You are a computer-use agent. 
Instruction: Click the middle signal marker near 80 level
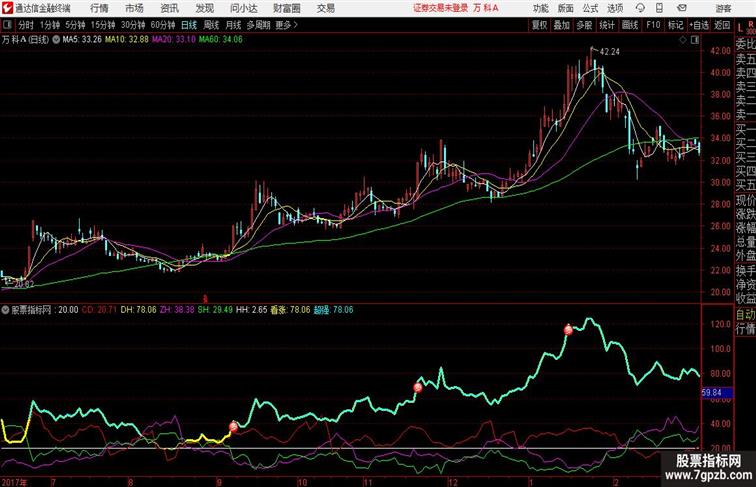pos(418,387)
